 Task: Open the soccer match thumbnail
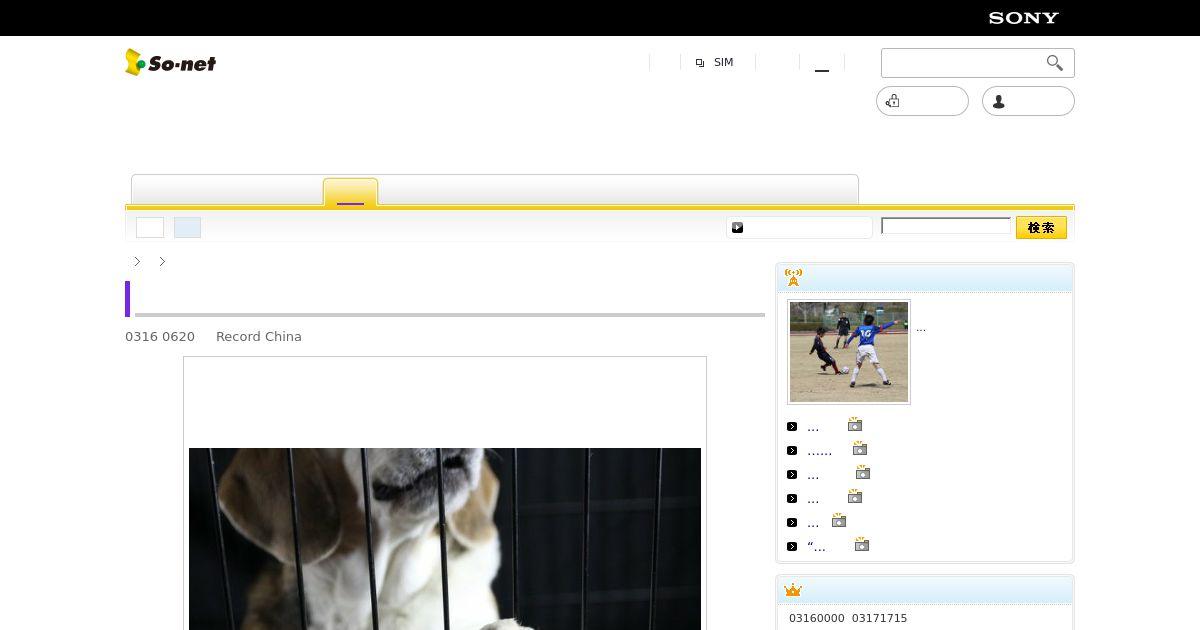click(849, 352)
